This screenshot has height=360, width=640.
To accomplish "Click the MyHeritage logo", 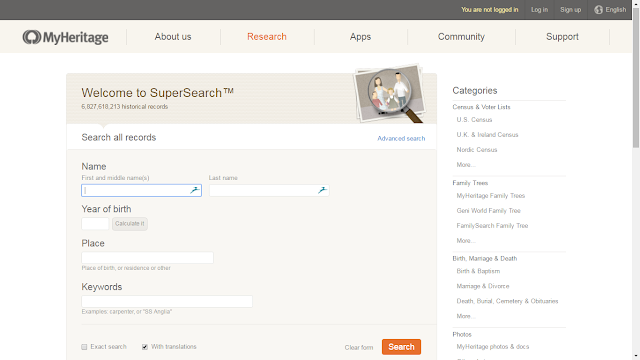I will [65, 37].
